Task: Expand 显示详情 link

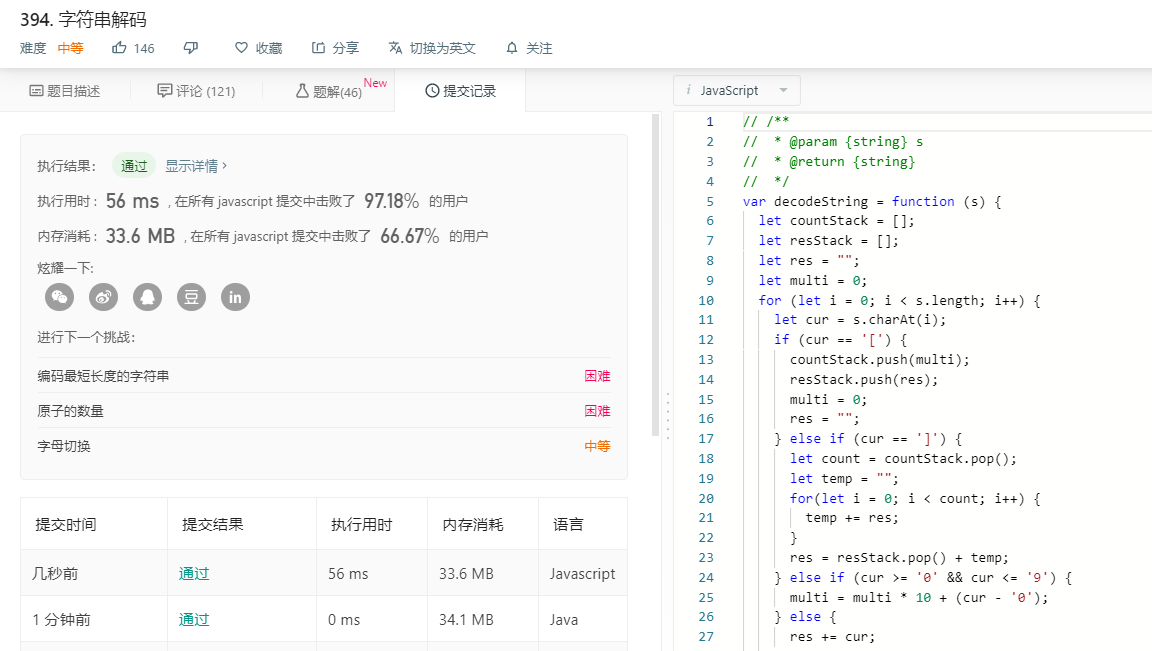Action: coord(195,166)
